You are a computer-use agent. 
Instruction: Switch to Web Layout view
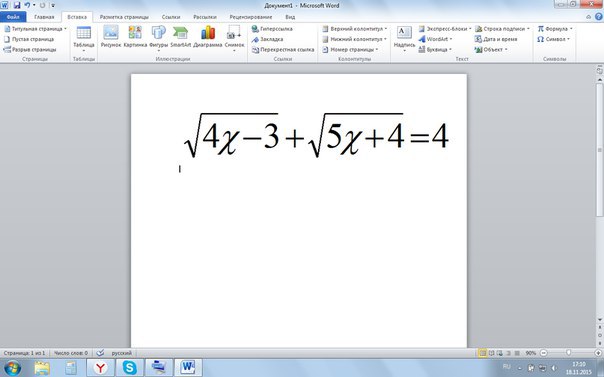coord(500,353)
